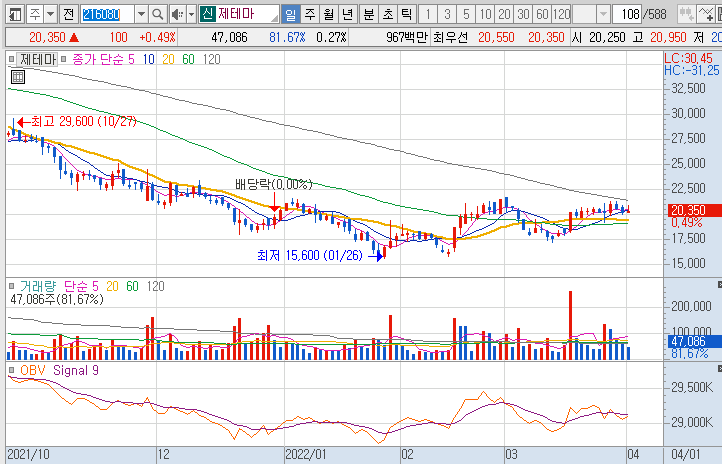
Task: Click the 30 interval button
Action: (x=523, y=15)
